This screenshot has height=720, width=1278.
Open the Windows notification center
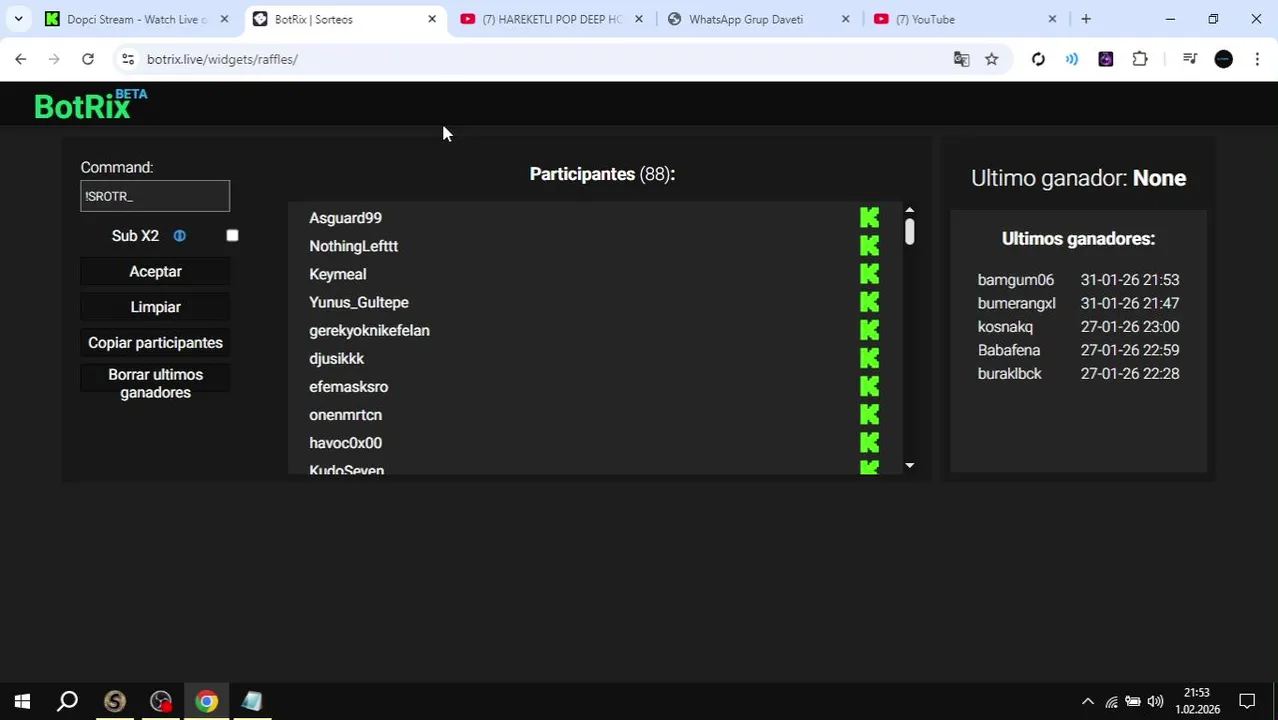1247,701
